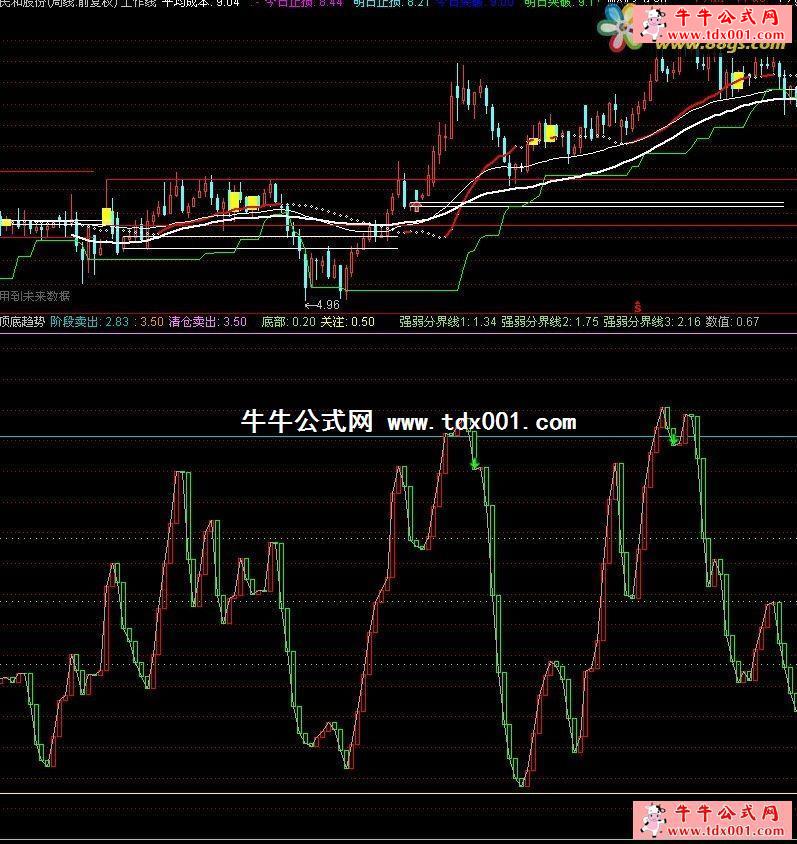Click the small red marker above indicator header
This screenshot has height=844, width=797.
coord(637,304)
